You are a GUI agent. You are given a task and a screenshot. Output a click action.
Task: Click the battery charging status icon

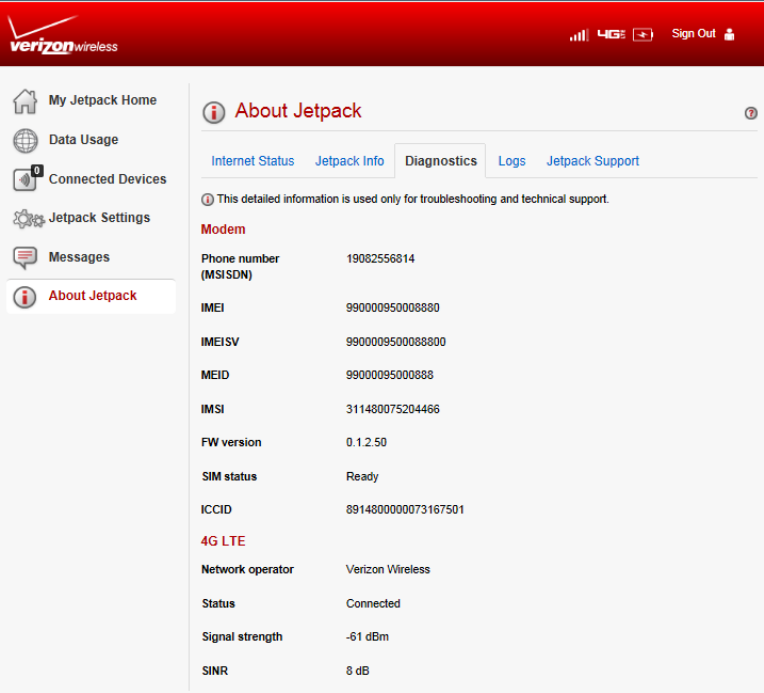coord(643,35)
